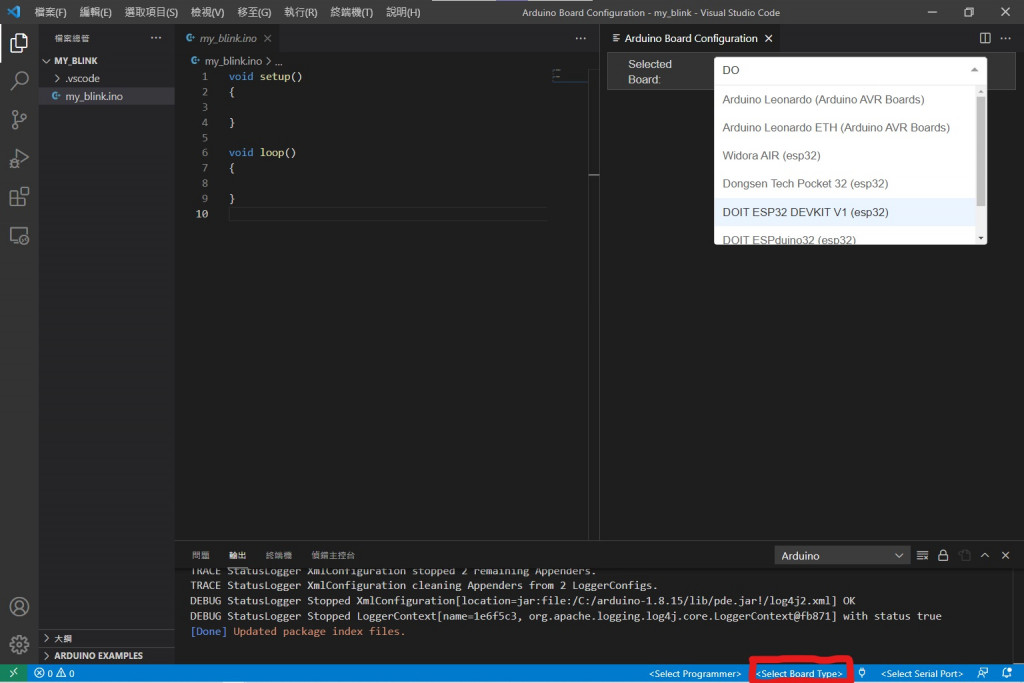Choose Arduino Leonardo (Arduino AVR Boards)
The width and height of the screenshot is (1024, 683).
coord(845,99)
